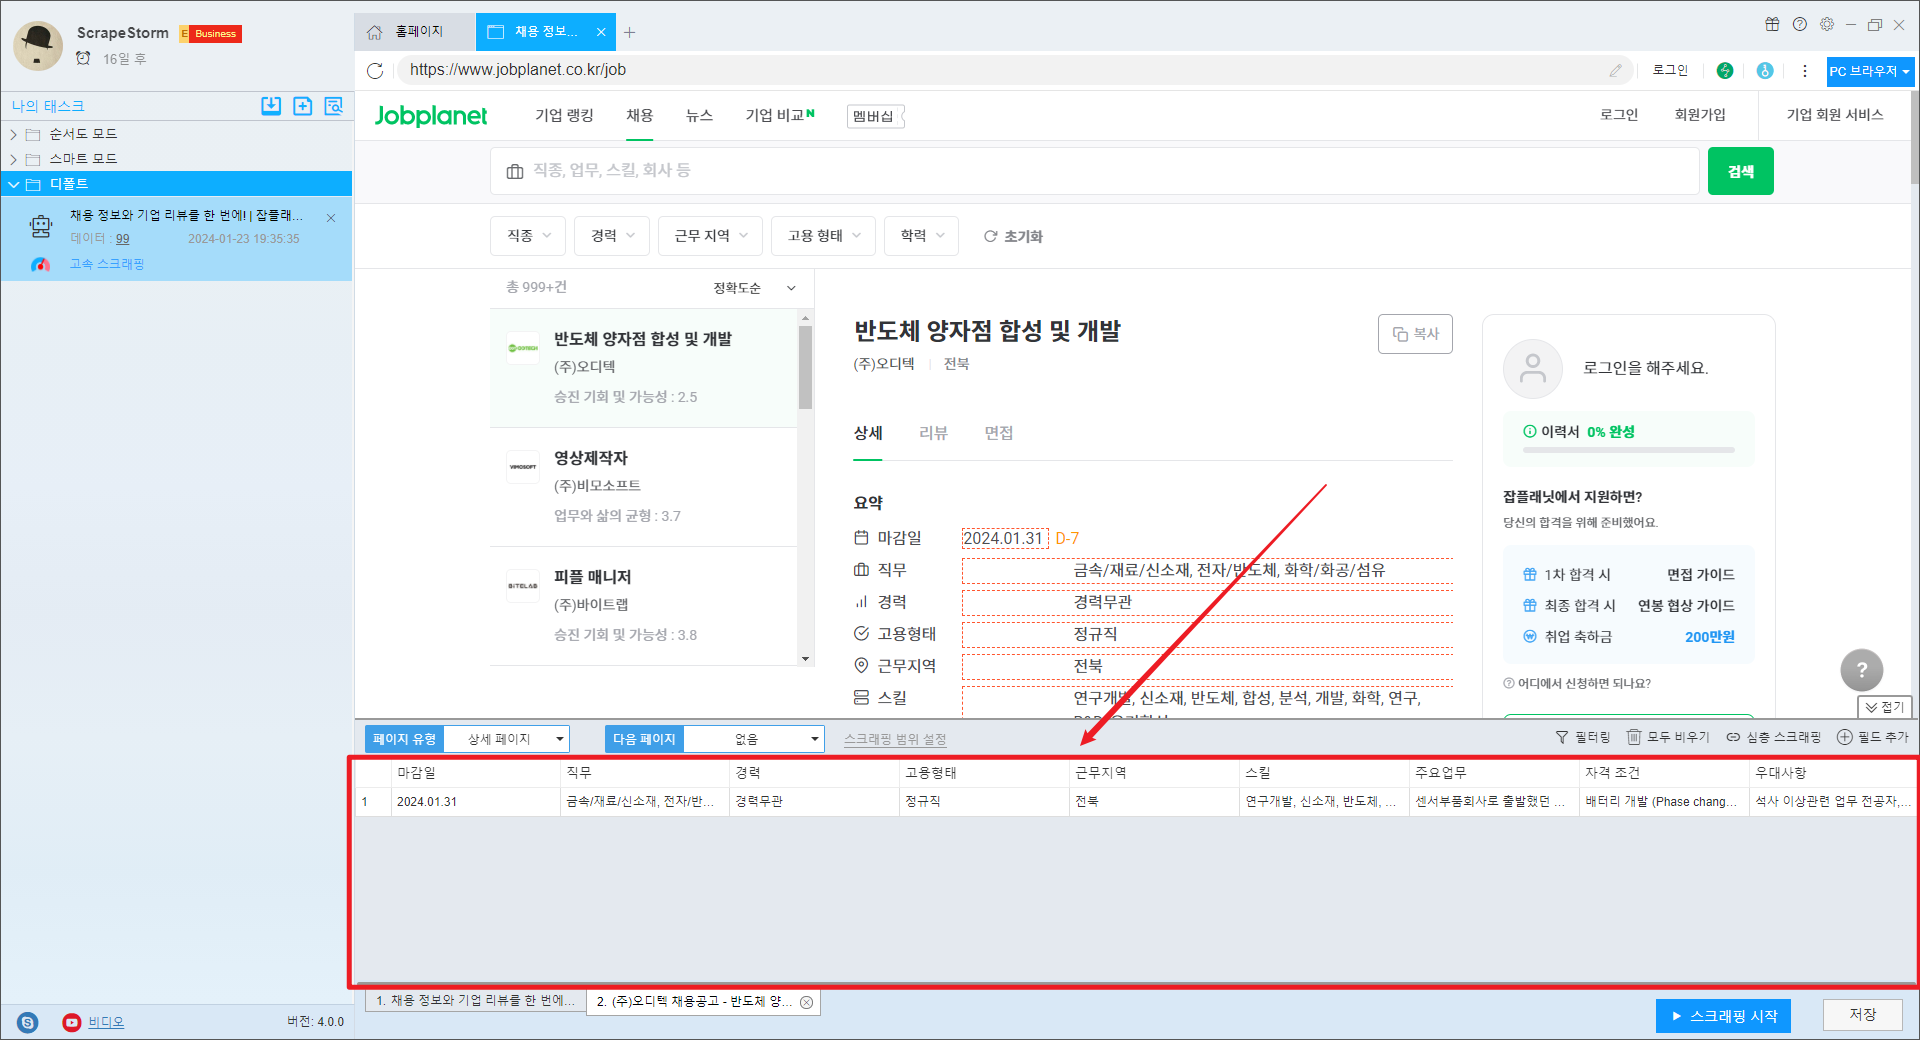Screen dimensions: 1920x1040
Task: Collapse the 디폴트 folder
Action: coord(14,184)
